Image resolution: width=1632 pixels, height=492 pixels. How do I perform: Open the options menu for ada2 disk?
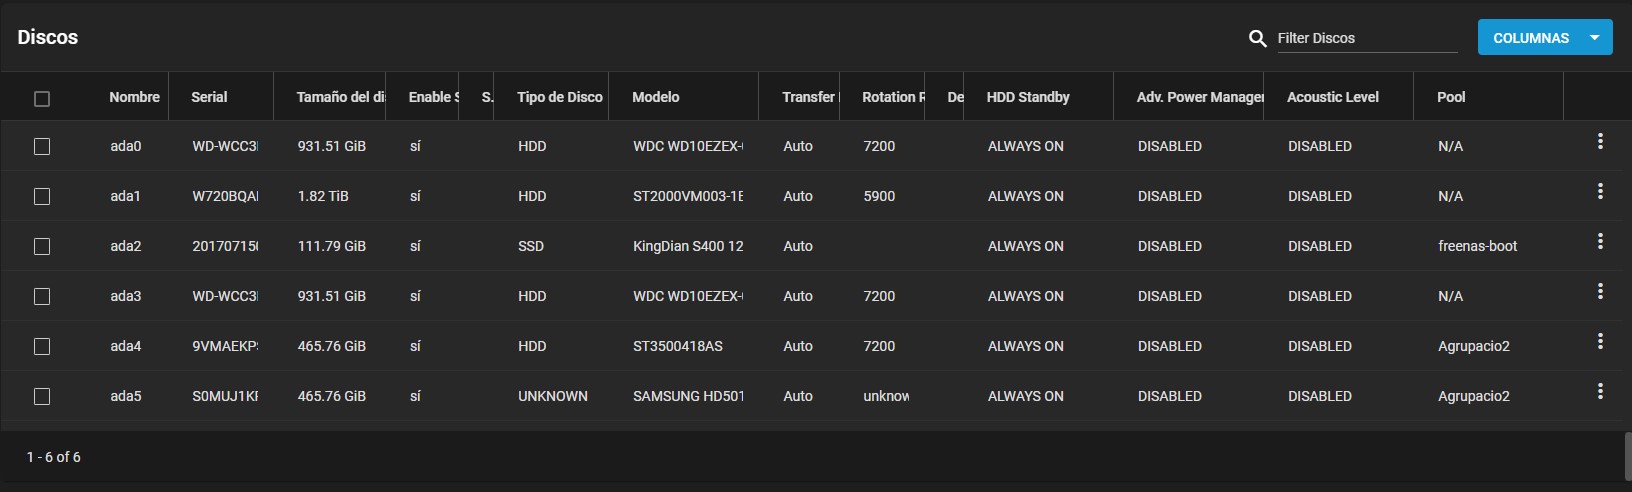1600,242
